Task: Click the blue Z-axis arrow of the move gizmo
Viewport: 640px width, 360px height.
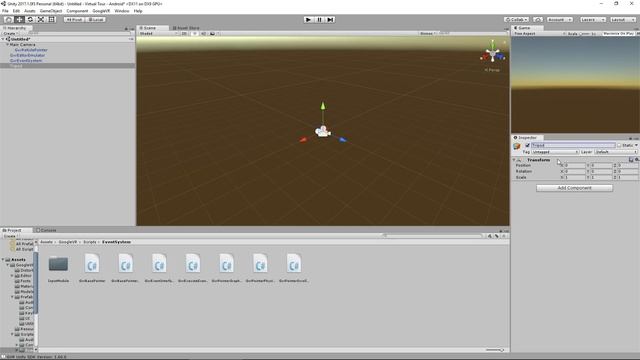Action: point(342,140)
